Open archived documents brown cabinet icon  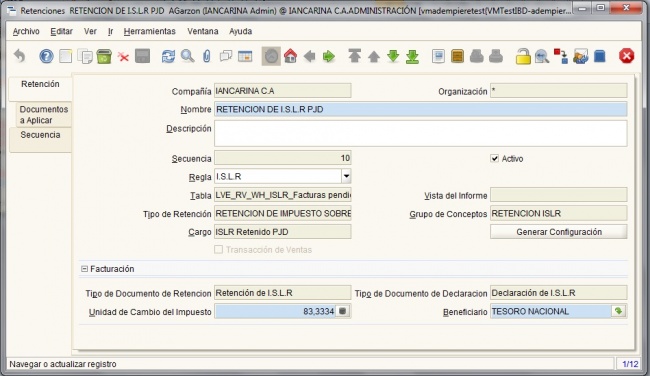[x=457, y=56]
